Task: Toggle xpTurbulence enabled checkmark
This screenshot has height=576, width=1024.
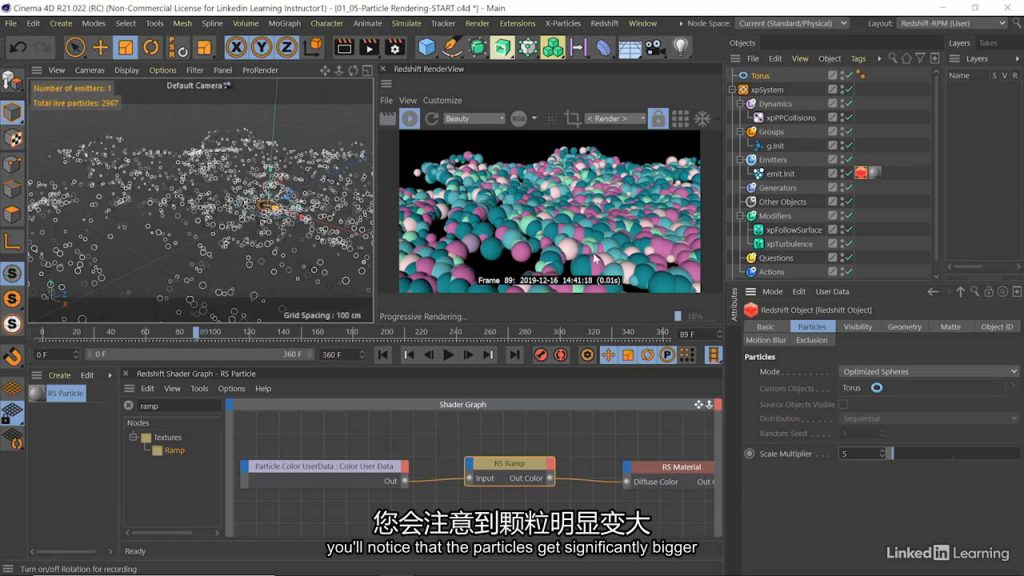Action: pyautogui.click(x=849, y=244)
